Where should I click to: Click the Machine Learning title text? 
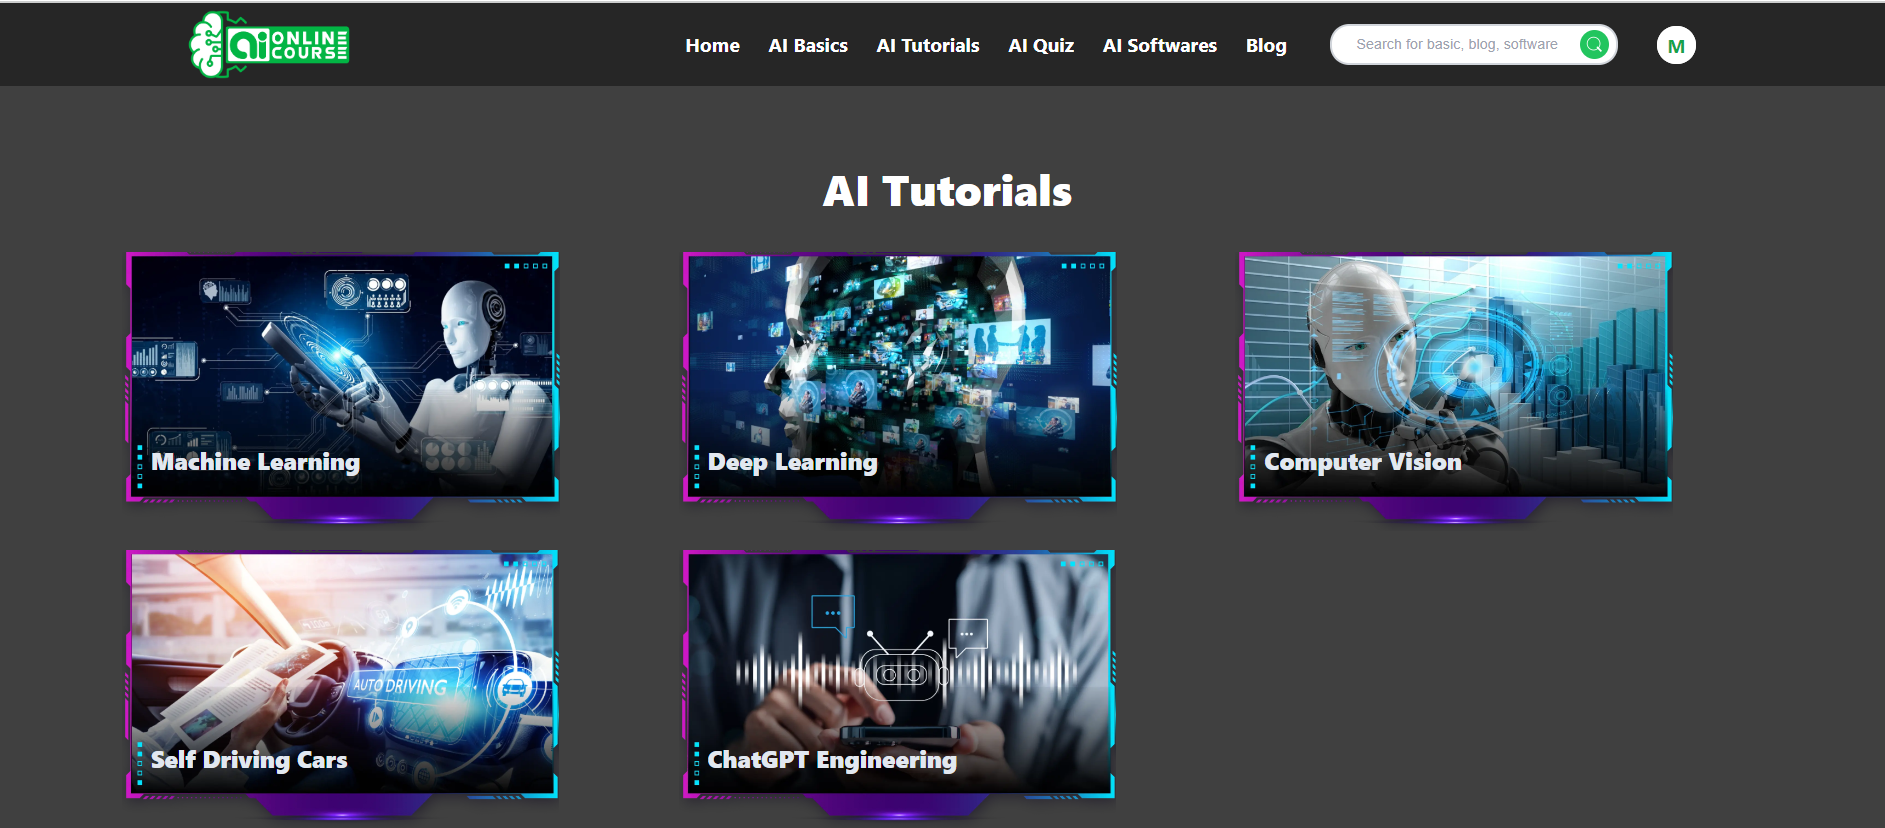[x=255, y=462]
